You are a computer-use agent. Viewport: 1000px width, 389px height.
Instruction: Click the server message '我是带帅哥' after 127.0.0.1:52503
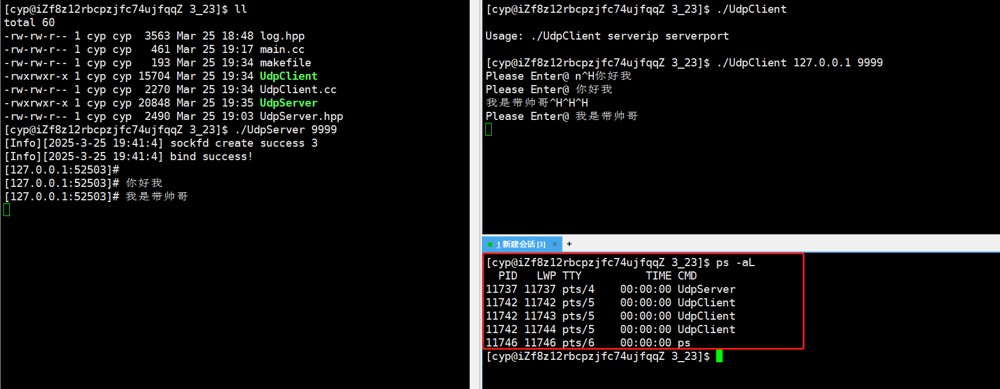pos(156,196)
